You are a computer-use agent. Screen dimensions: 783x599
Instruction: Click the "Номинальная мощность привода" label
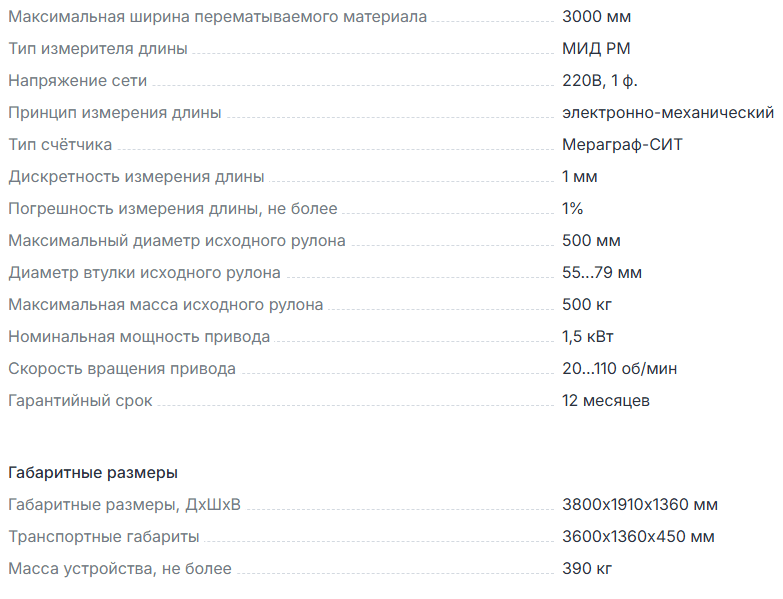tap(139, 337)
